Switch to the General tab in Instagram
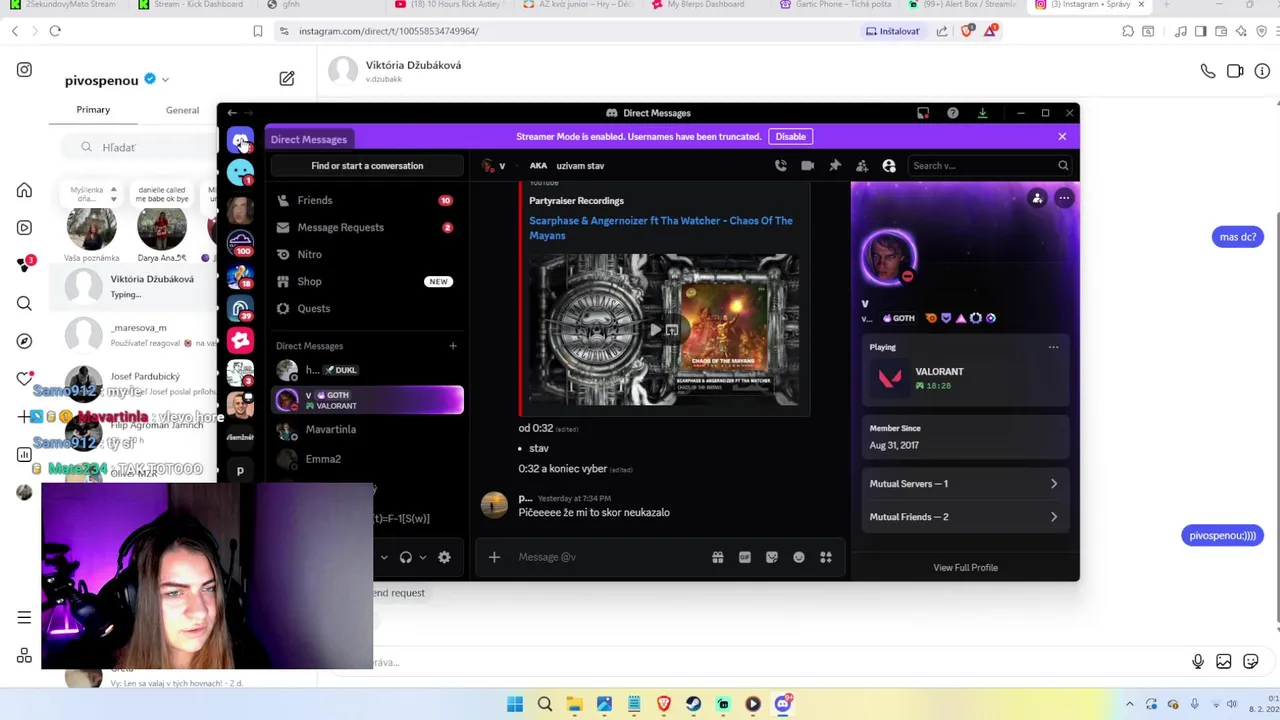 coord(182,110)
